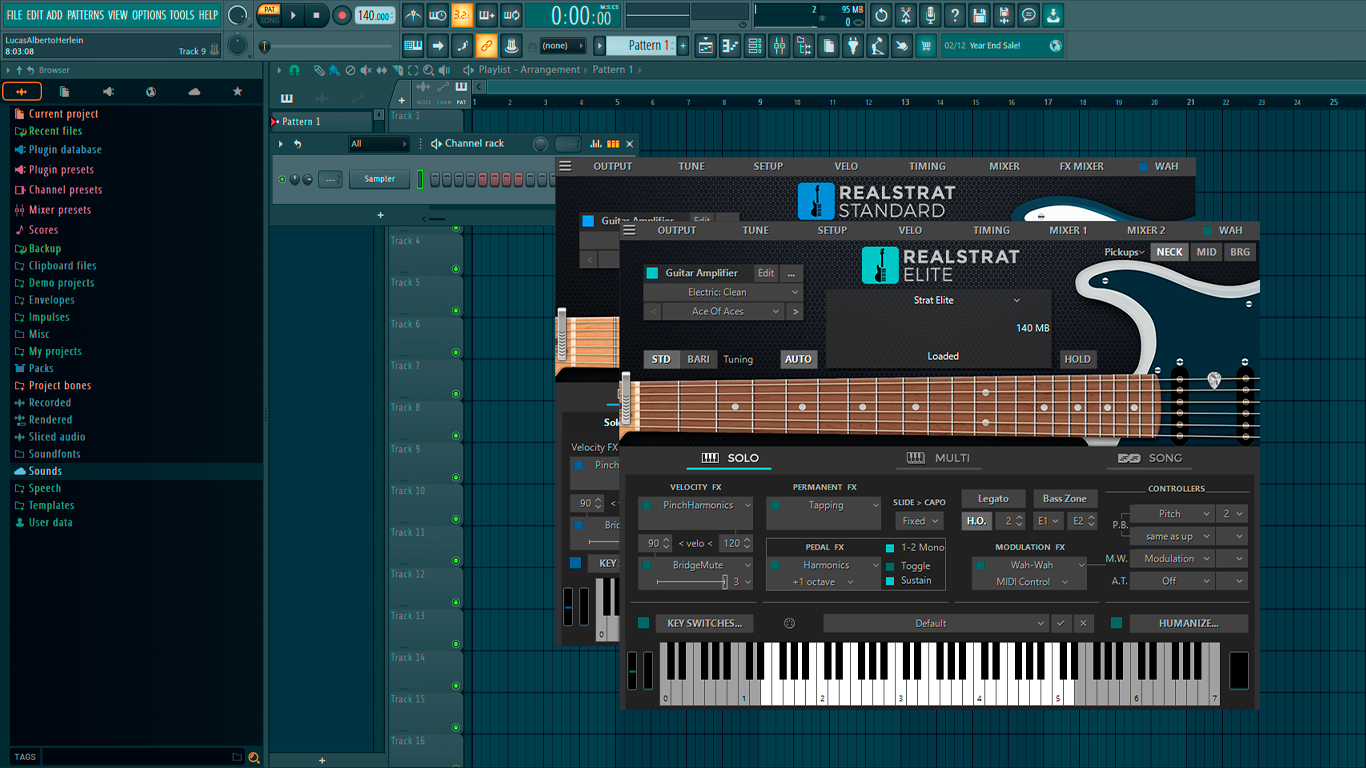Open the channel rack toolbar icon
Screen dimensions: 1366x768
(755, 45)
